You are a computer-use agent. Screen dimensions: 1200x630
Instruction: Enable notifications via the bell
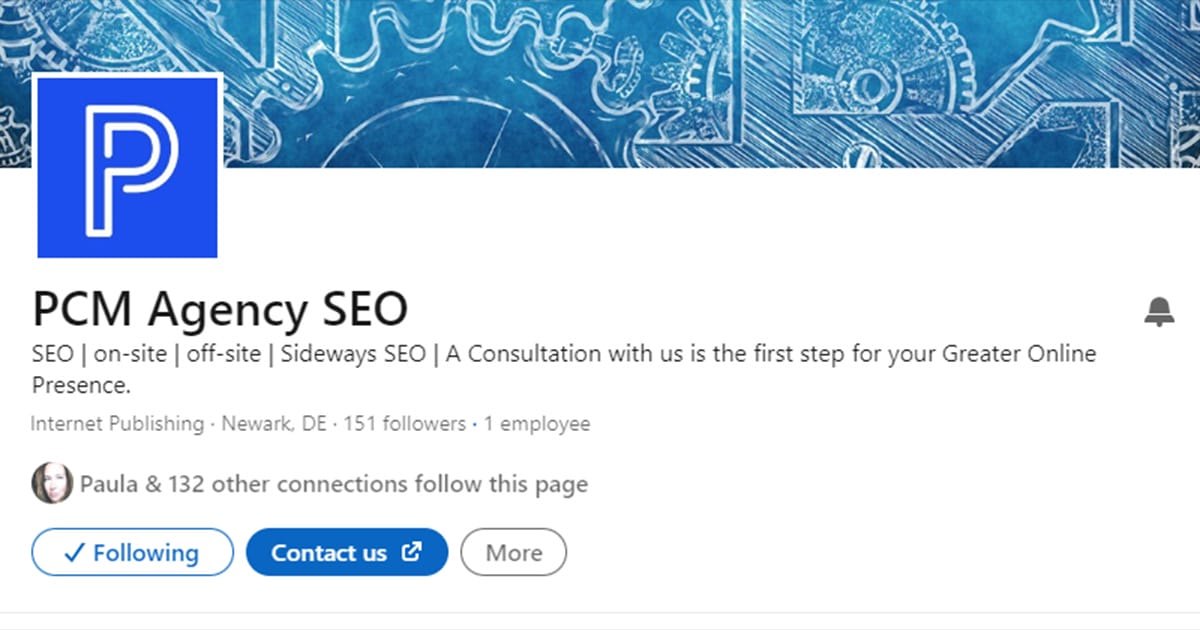point(1160,311)
